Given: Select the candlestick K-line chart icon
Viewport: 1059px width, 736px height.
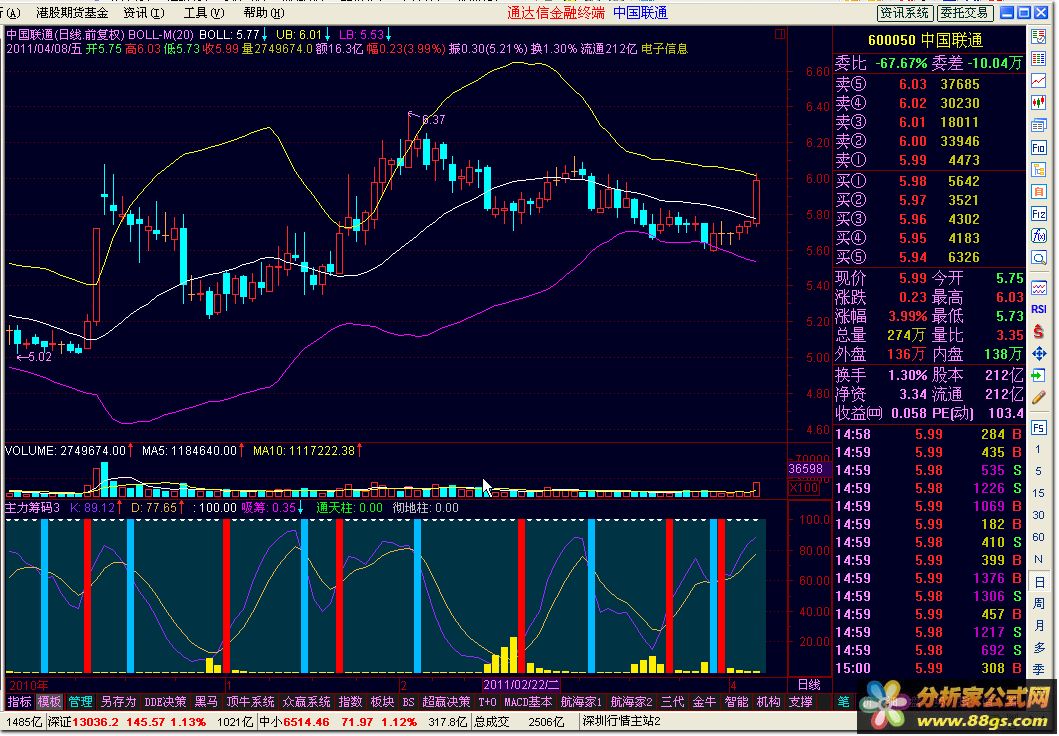Looking at the screenshot, I should tap(1039, 103).
